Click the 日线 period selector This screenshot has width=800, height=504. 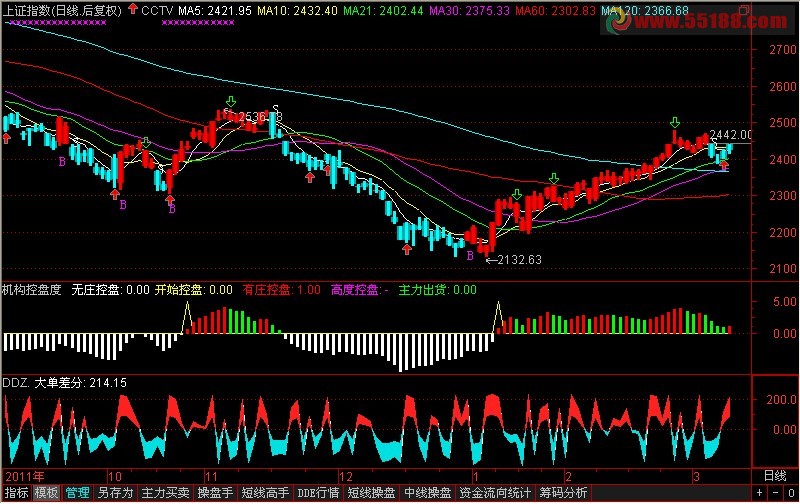775,476
